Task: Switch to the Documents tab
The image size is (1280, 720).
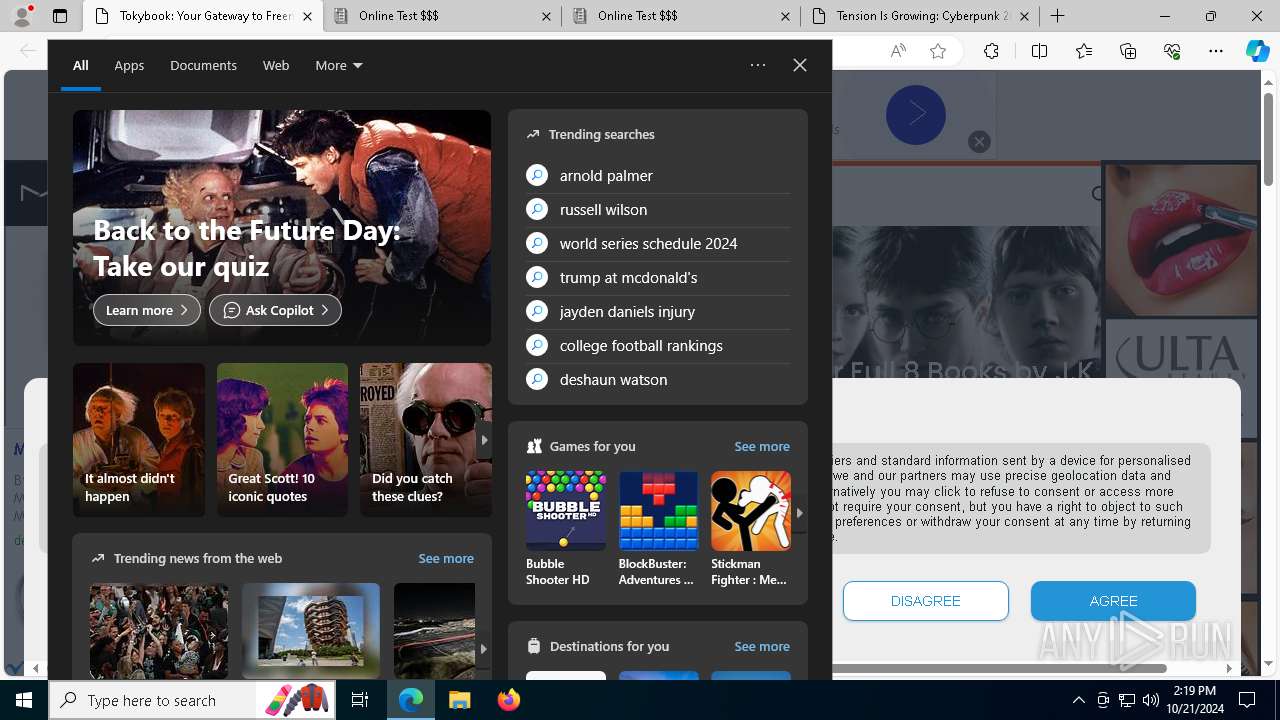Action: tap(203, 65)
